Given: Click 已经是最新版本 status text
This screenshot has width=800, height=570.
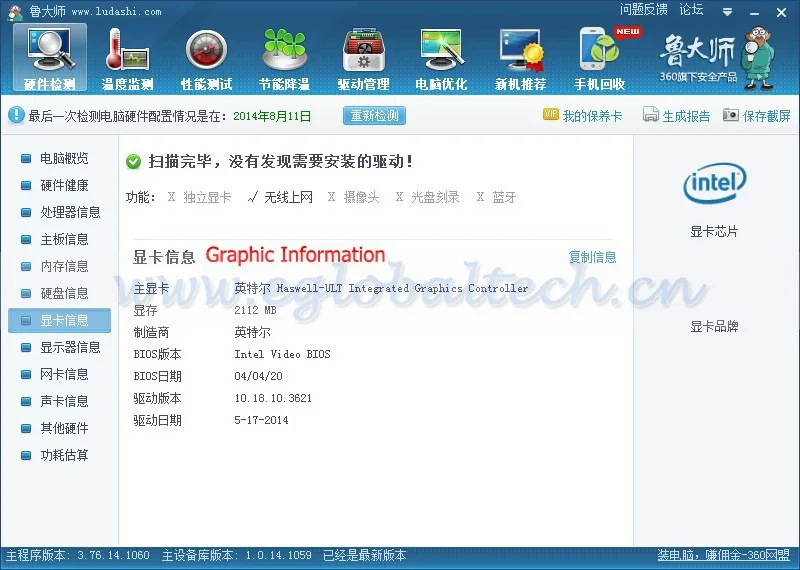Looking at the screenshot, I should tap(365, 555).
